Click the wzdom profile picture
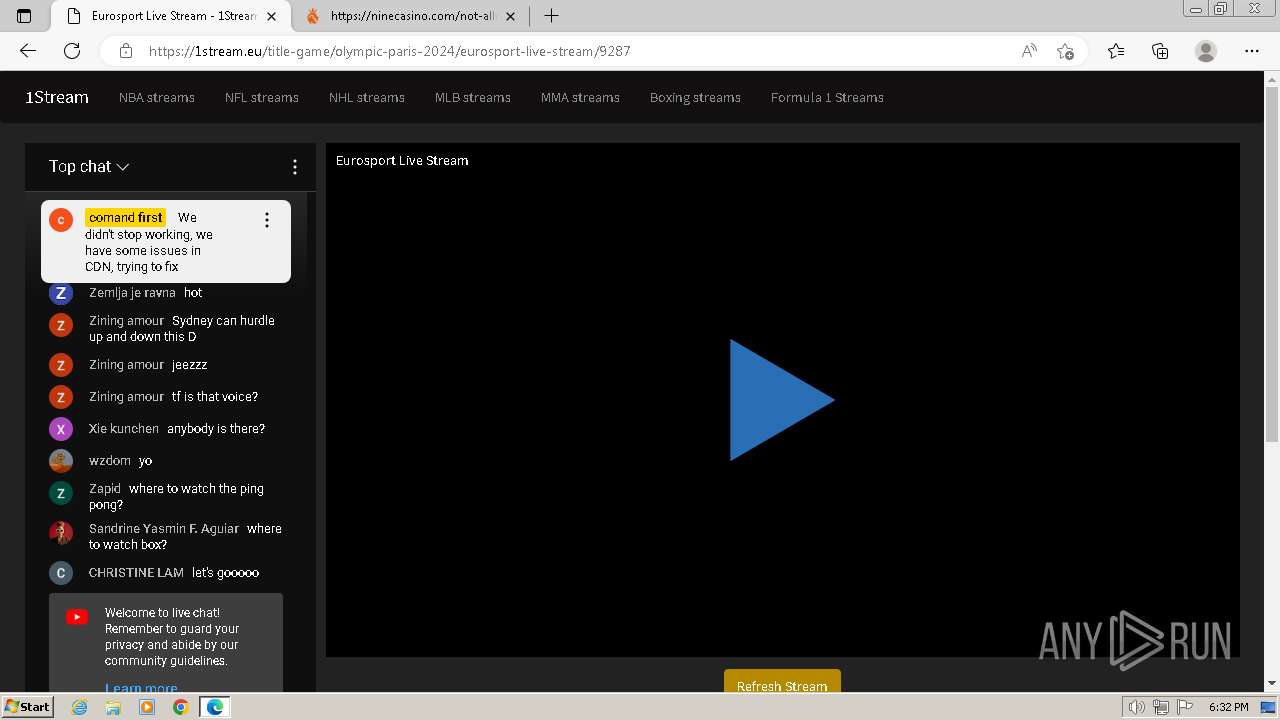This screenshot has height=720, width=1280. (x=61, y=461)
